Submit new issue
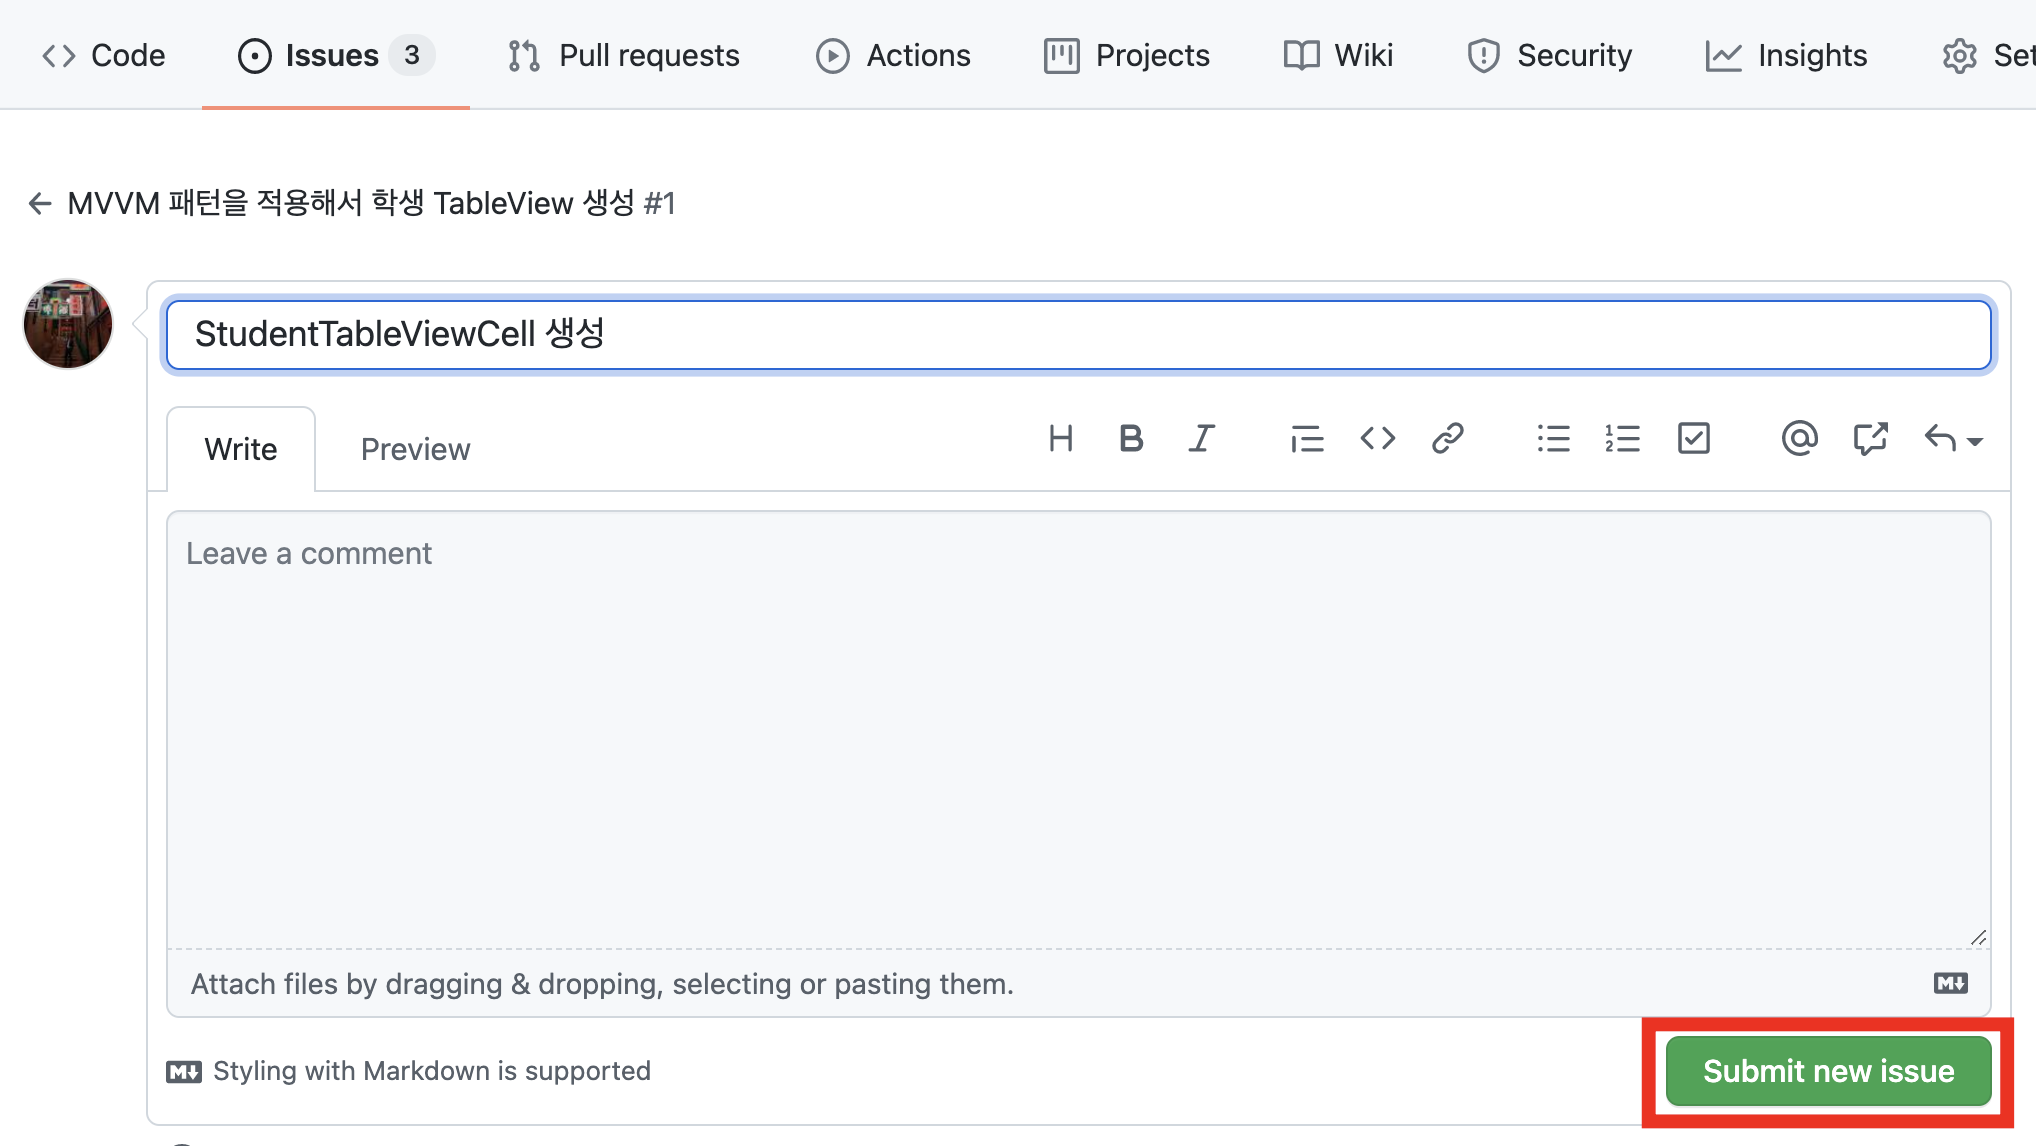The width and height of the screenshot is (2036, 1146). (x=1828, y=1071)
